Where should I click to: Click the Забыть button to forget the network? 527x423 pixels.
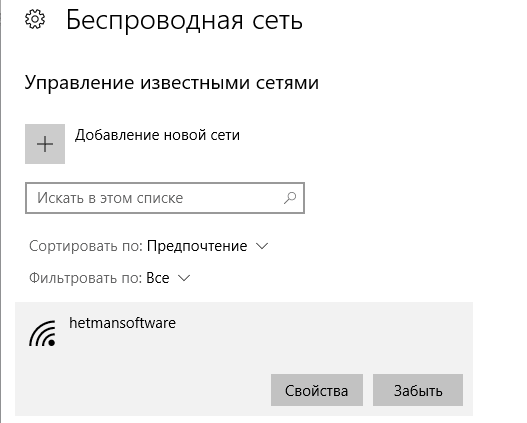(418, 390)
